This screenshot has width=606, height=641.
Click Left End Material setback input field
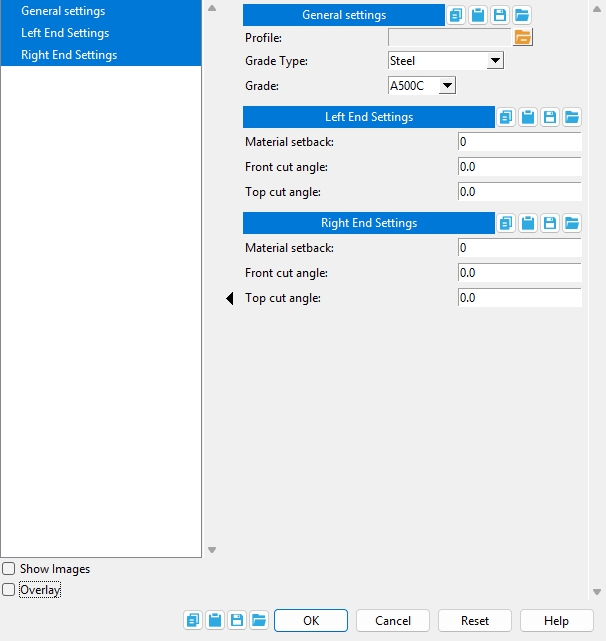tap(518, 142)
